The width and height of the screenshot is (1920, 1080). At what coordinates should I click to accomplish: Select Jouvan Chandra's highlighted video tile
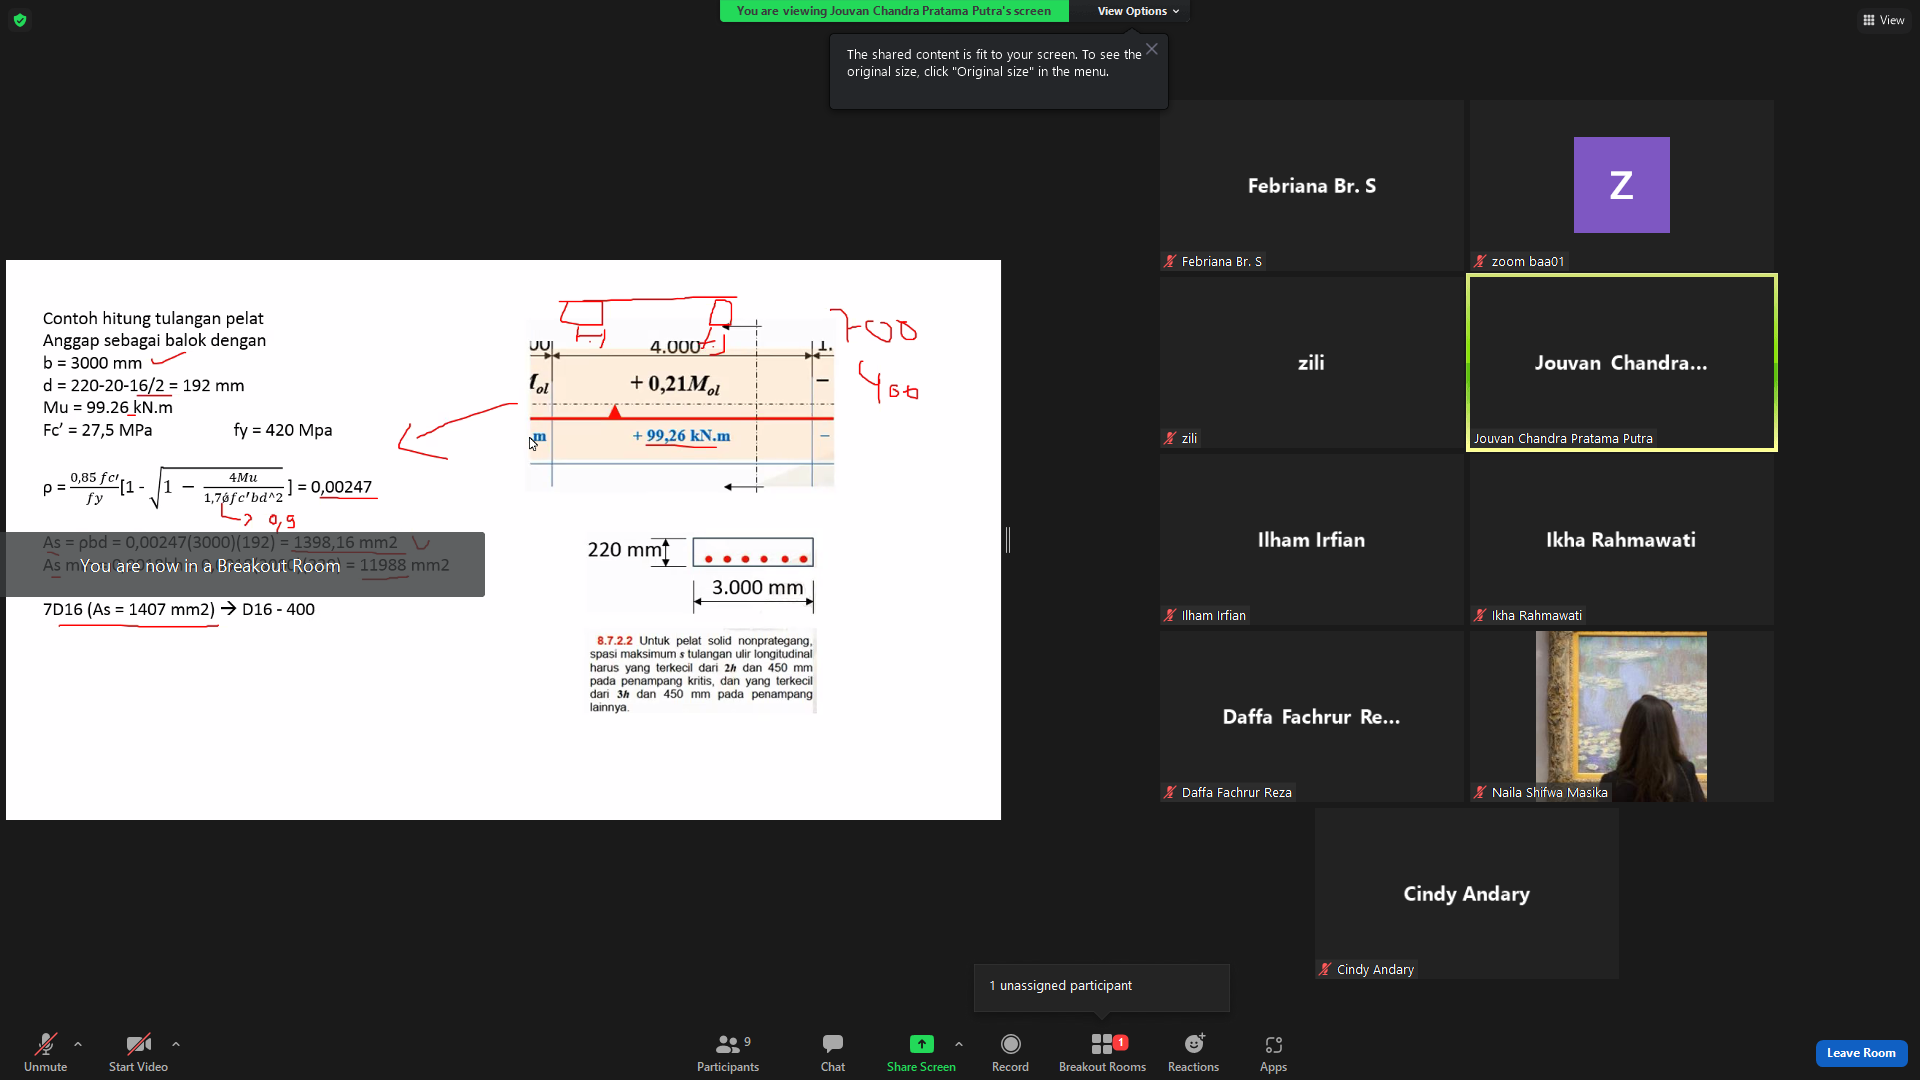click(1621, 362)
